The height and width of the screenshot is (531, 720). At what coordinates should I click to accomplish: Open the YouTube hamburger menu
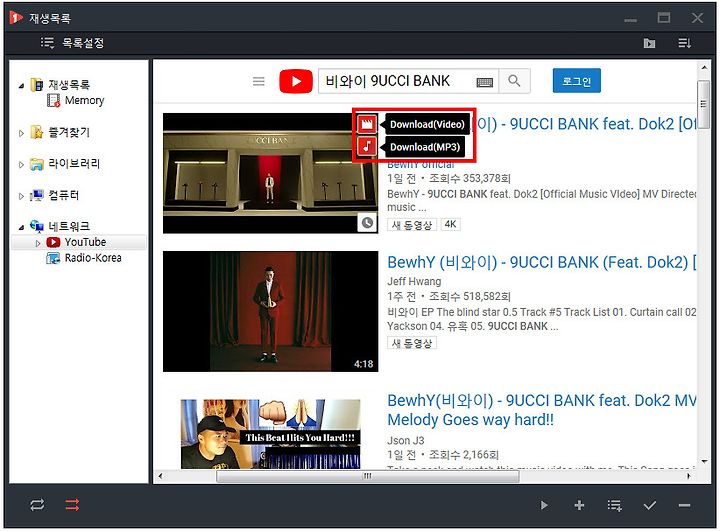(x=259, y=81)
